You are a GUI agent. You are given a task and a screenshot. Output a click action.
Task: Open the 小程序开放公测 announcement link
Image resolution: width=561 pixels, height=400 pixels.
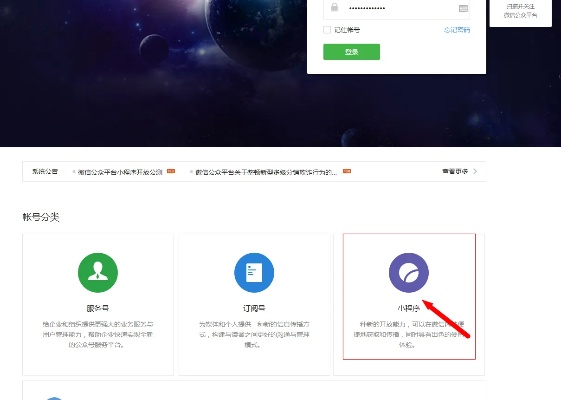(x=120, y=172)
